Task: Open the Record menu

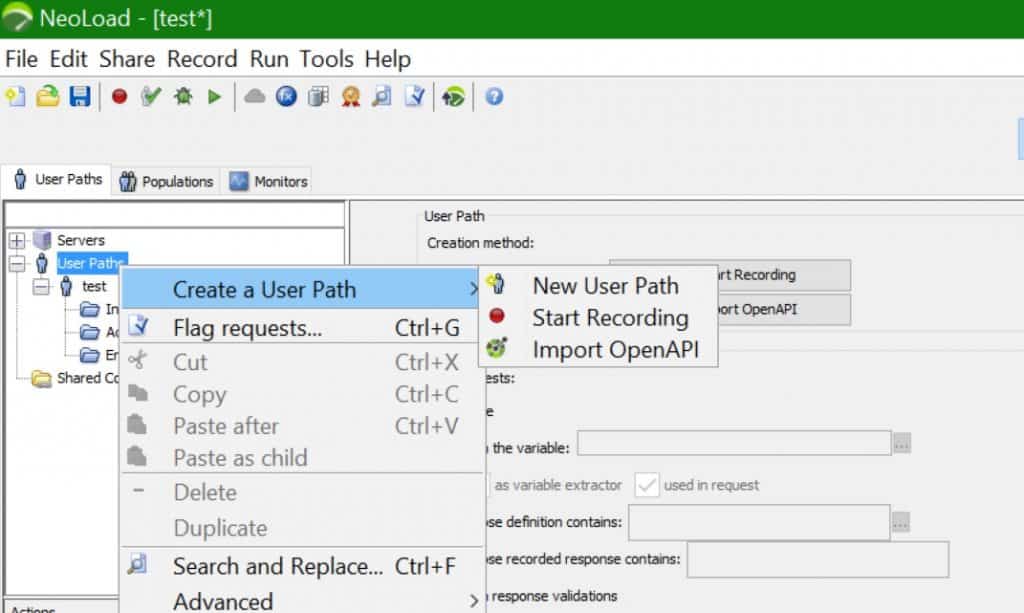Action: [x=203, y=59]
